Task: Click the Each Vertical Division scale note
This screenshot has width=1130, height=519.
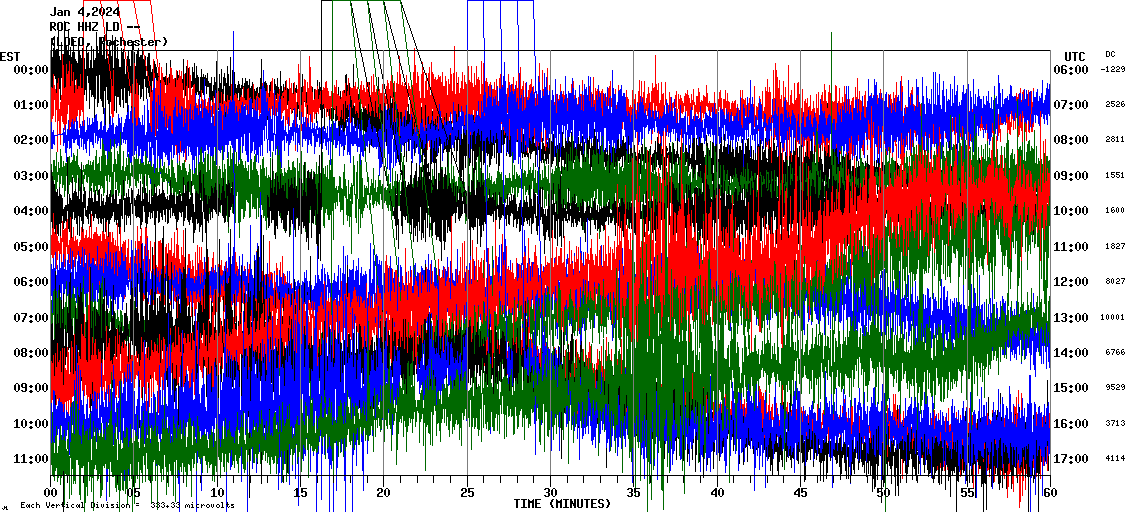Action: (x=127, y=506)
